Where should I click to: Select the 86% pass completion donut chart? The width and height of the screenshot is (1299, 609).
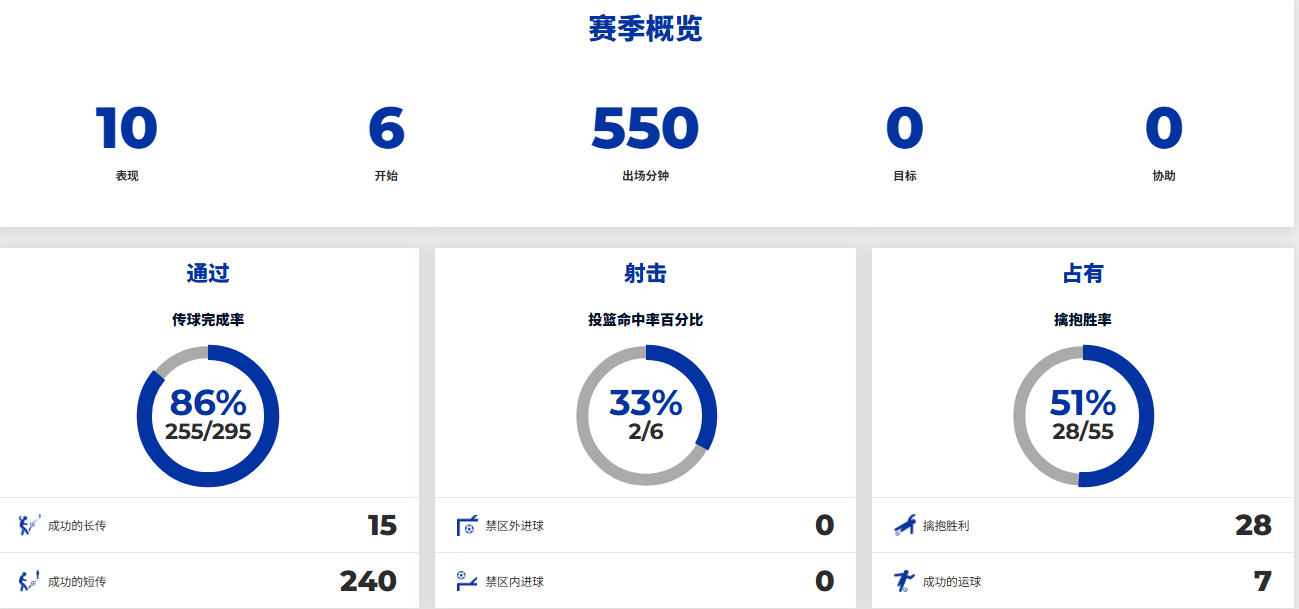[208, 416]
